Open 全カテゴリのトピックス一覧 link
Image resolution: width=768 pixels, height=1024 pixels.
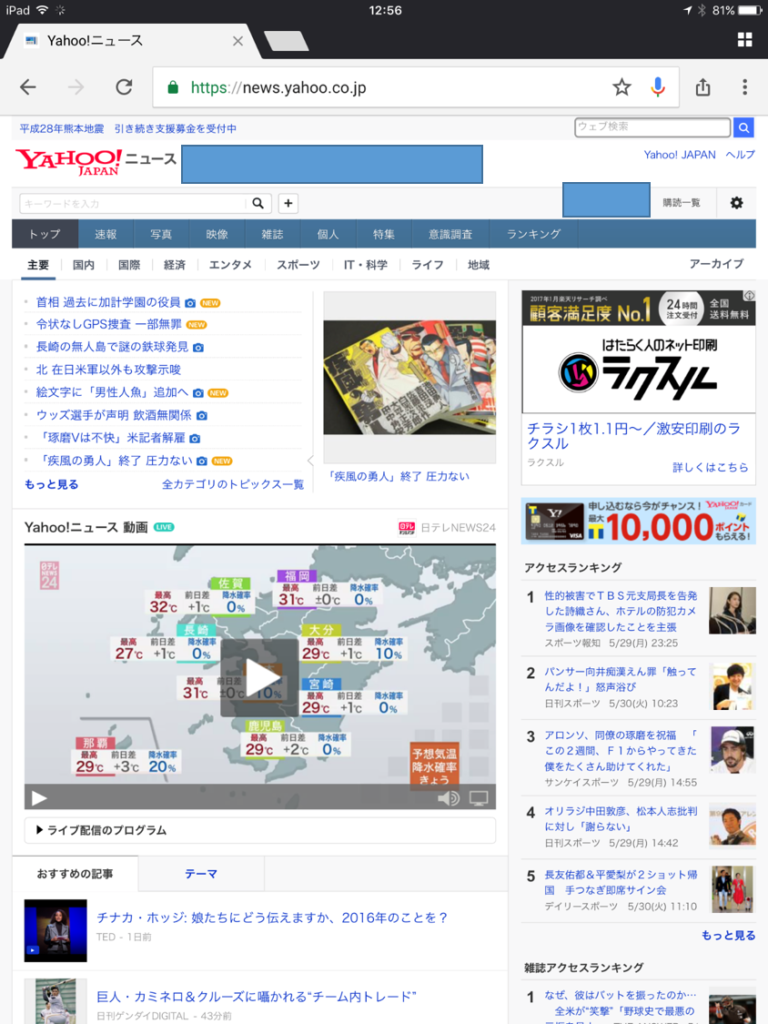[x=232, y=484]
